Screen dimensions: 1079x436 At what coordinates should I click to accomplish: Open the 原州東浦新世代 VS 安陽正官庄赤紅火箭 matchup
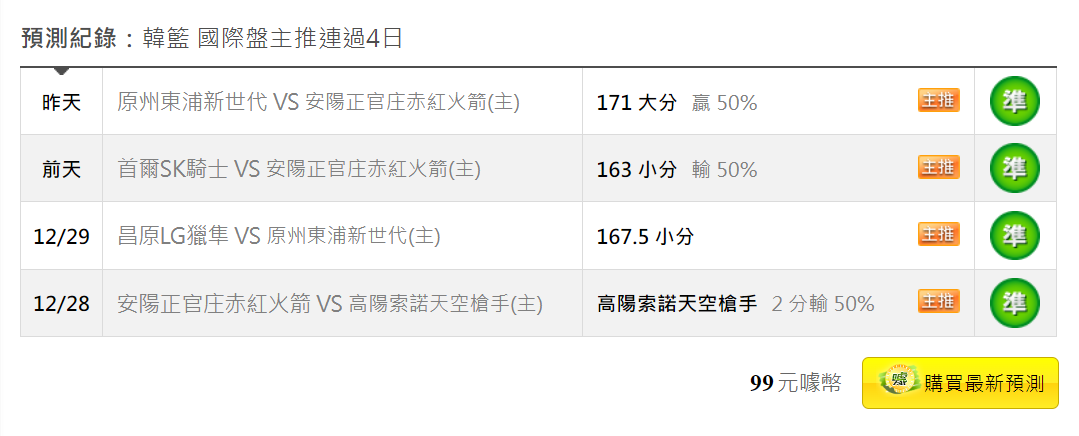(318, 102)
